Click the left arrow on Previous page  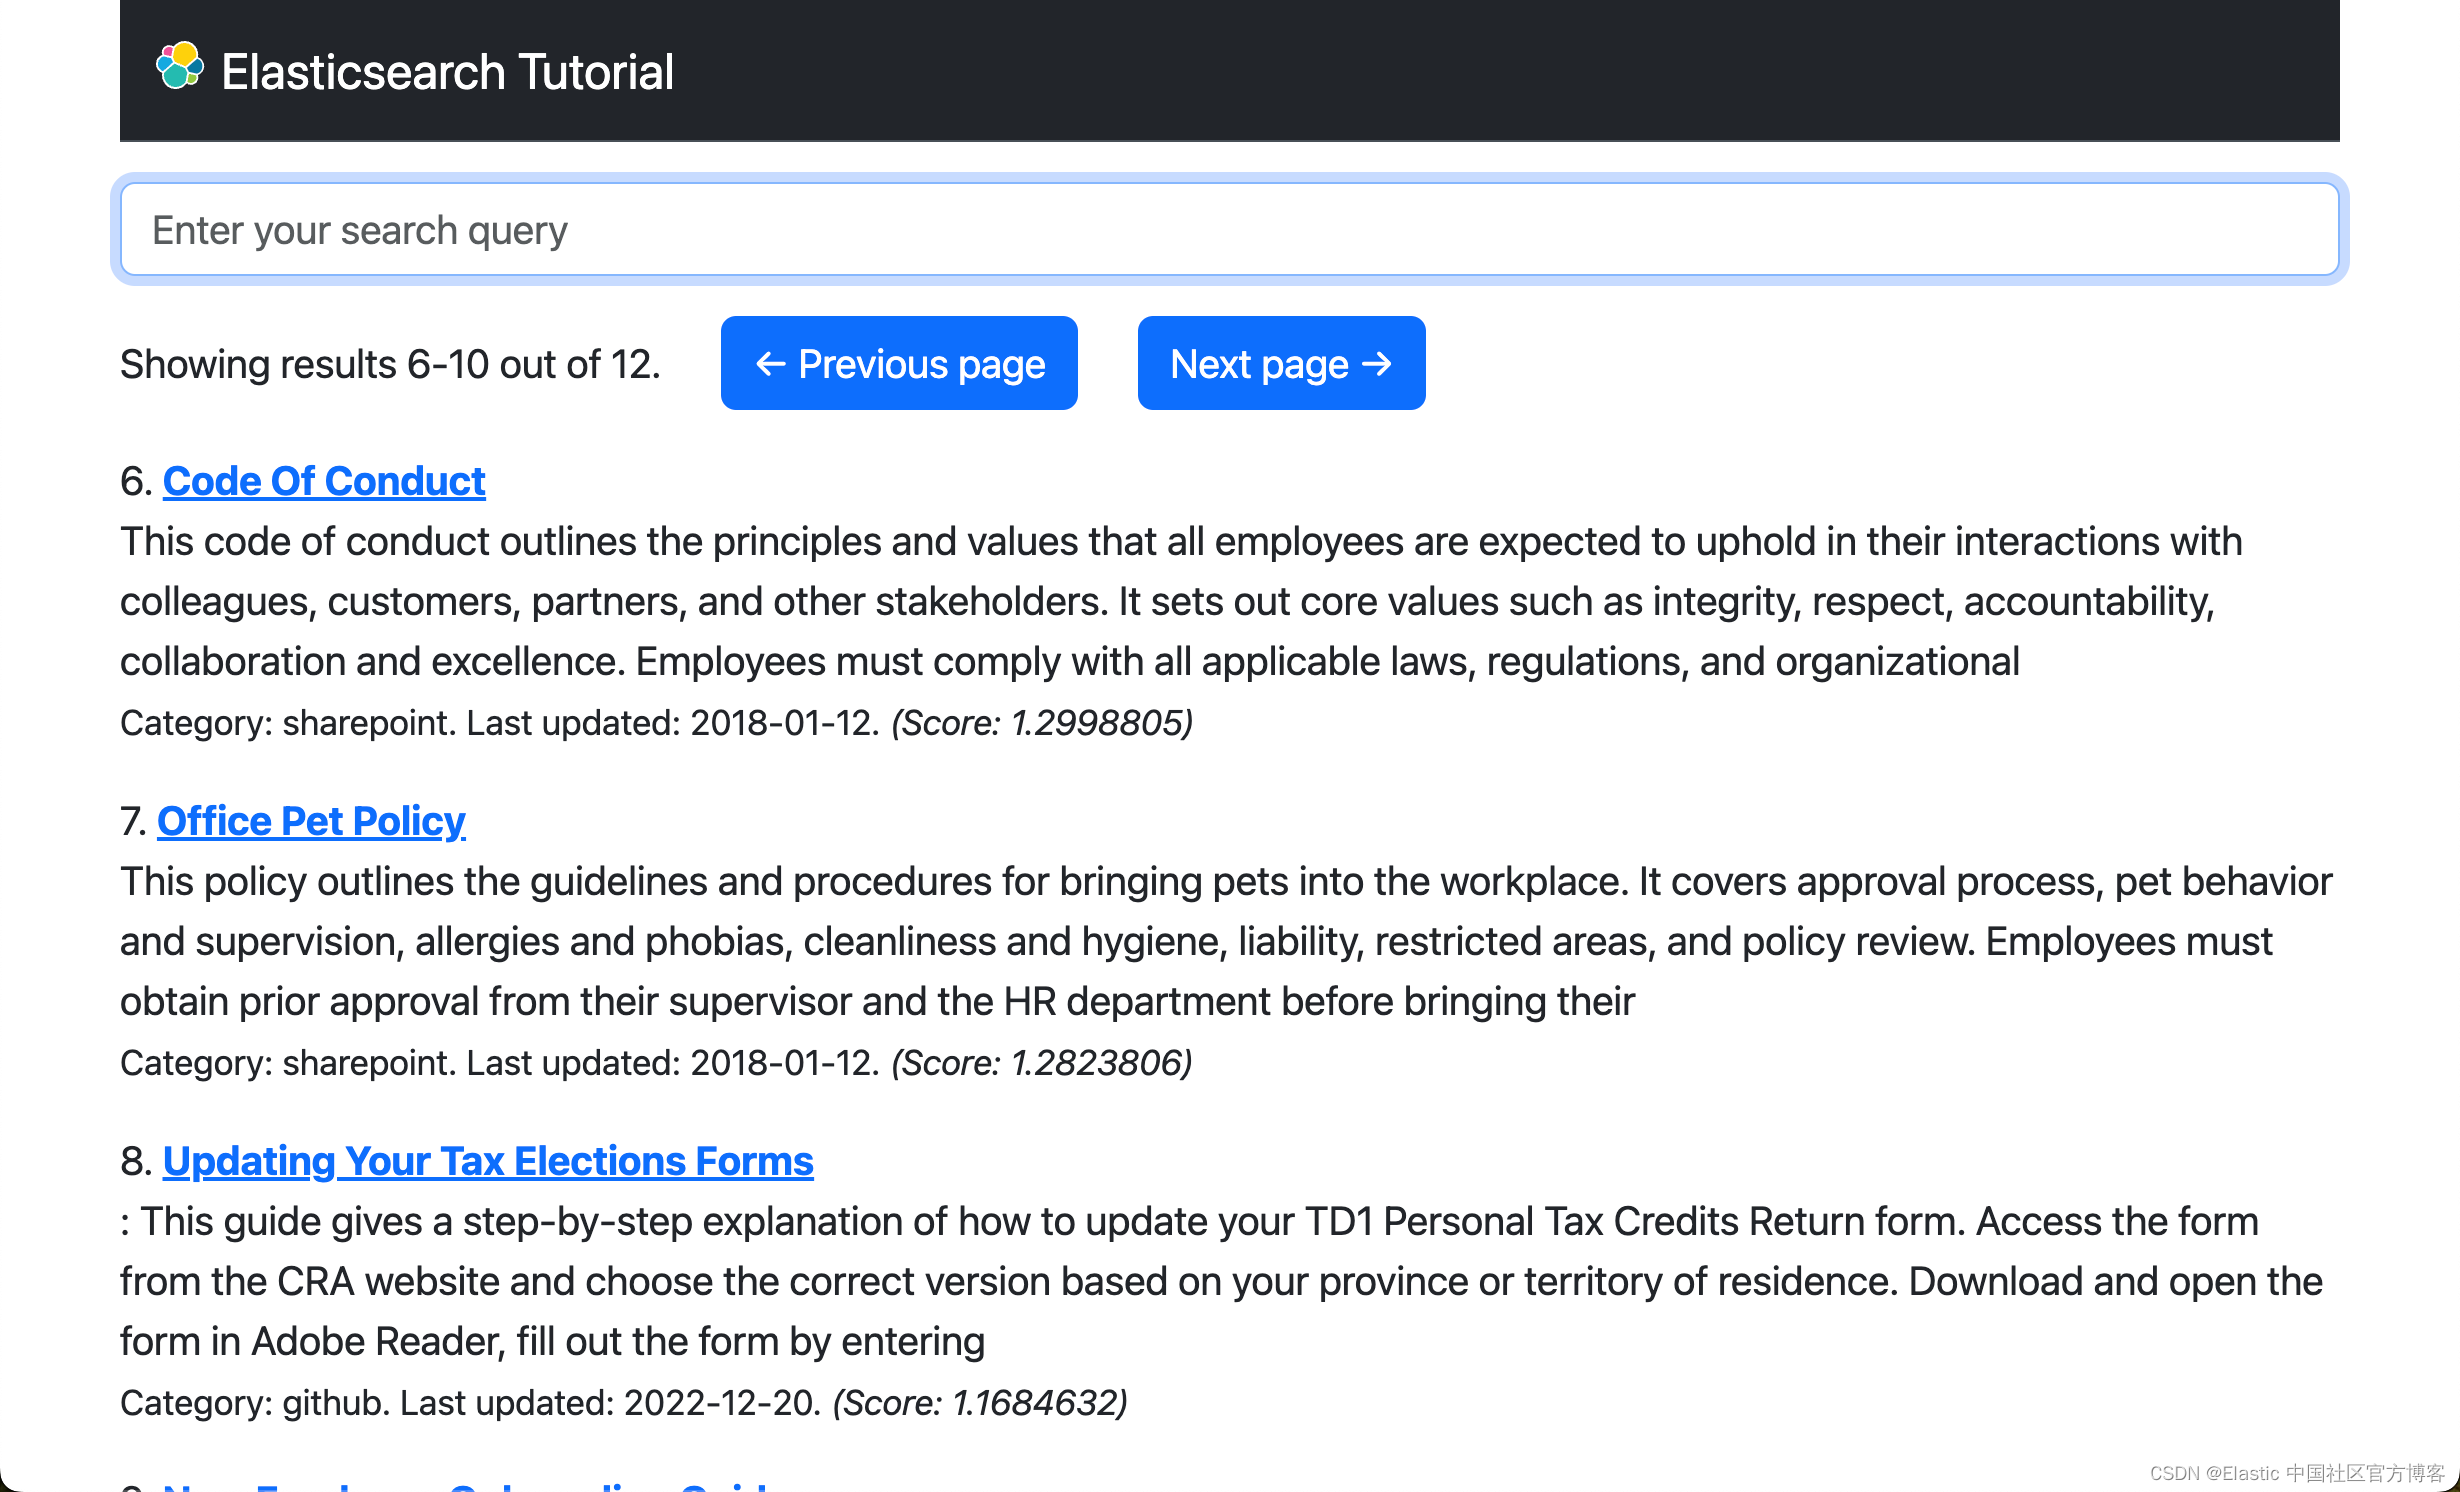coord(769,363)
